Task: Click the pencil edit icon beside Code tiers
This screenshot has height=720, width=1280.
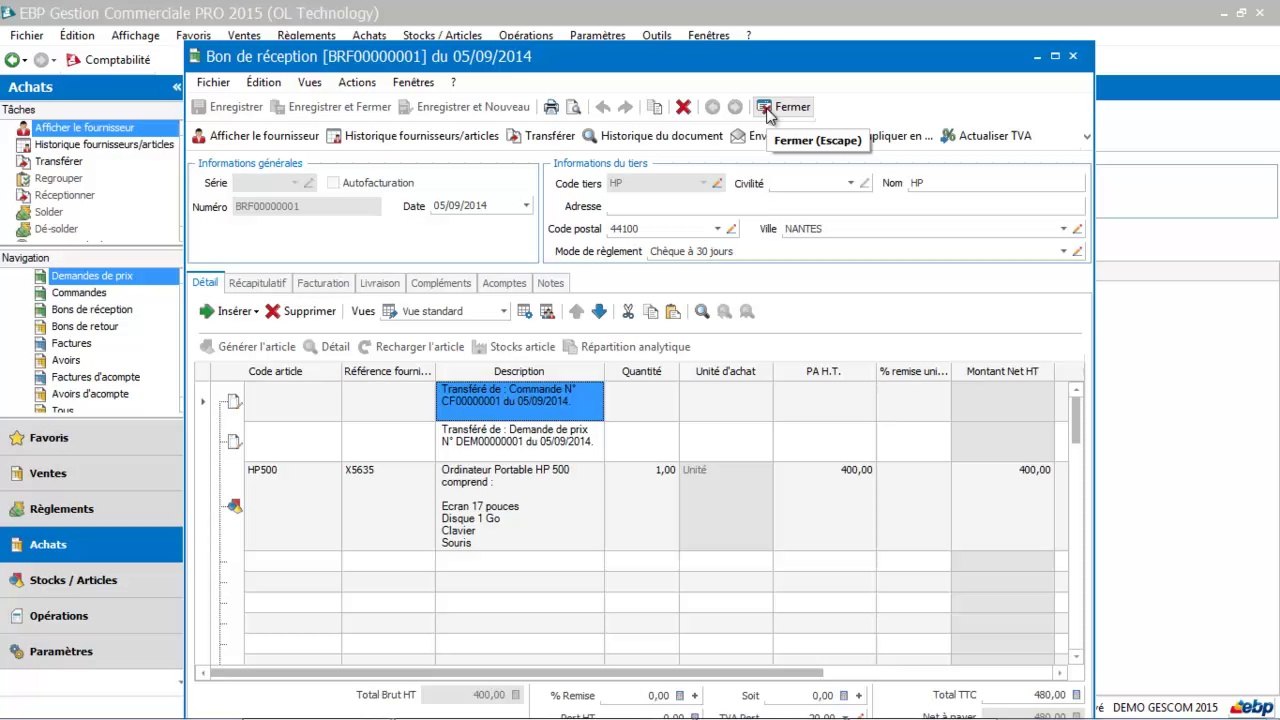Action: (x=717, y=183)
